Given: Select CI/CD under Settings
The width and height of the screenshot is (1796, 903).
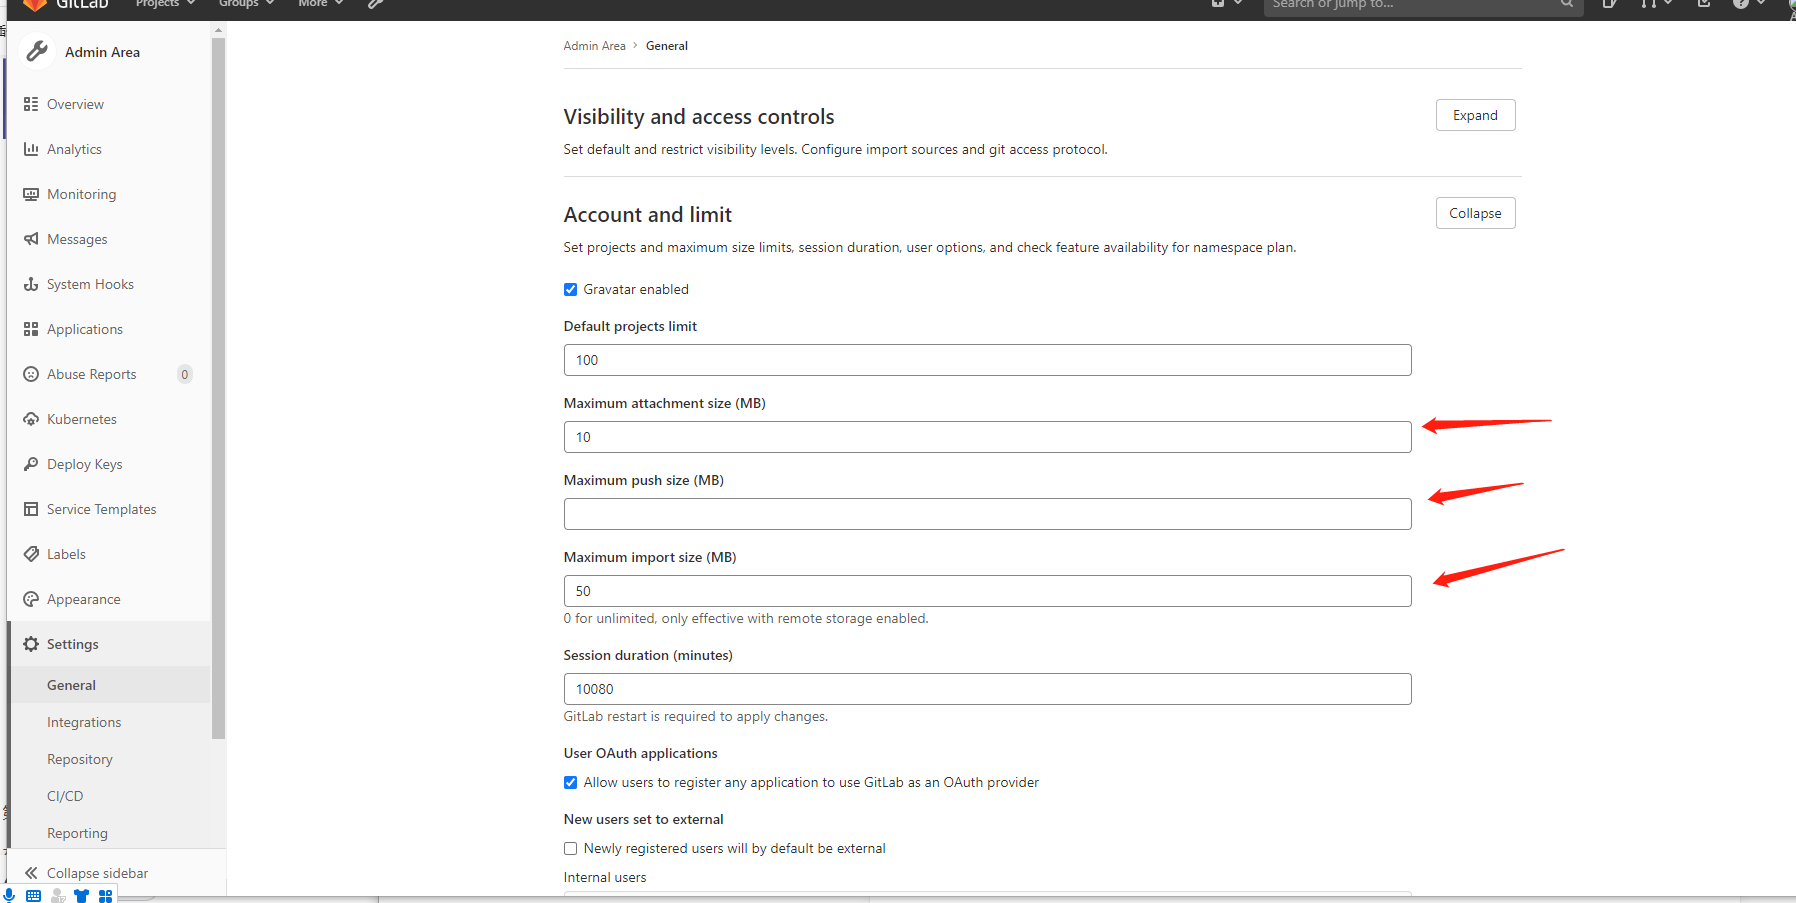Looking at the screenshot, I should coord(65,796).
